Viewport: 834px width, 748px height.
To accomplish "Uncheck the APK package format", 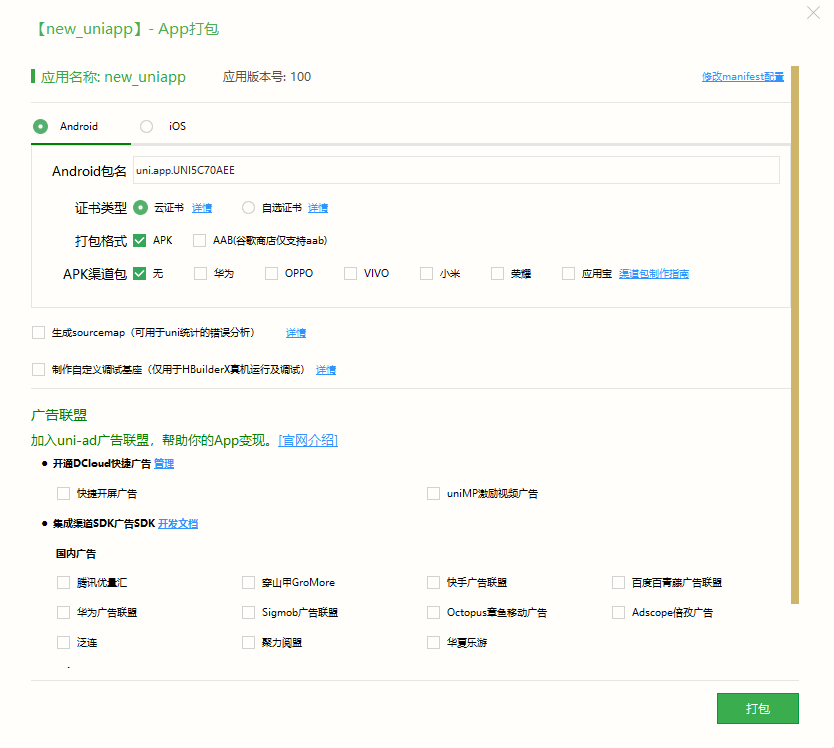I will tap(140, 241).
